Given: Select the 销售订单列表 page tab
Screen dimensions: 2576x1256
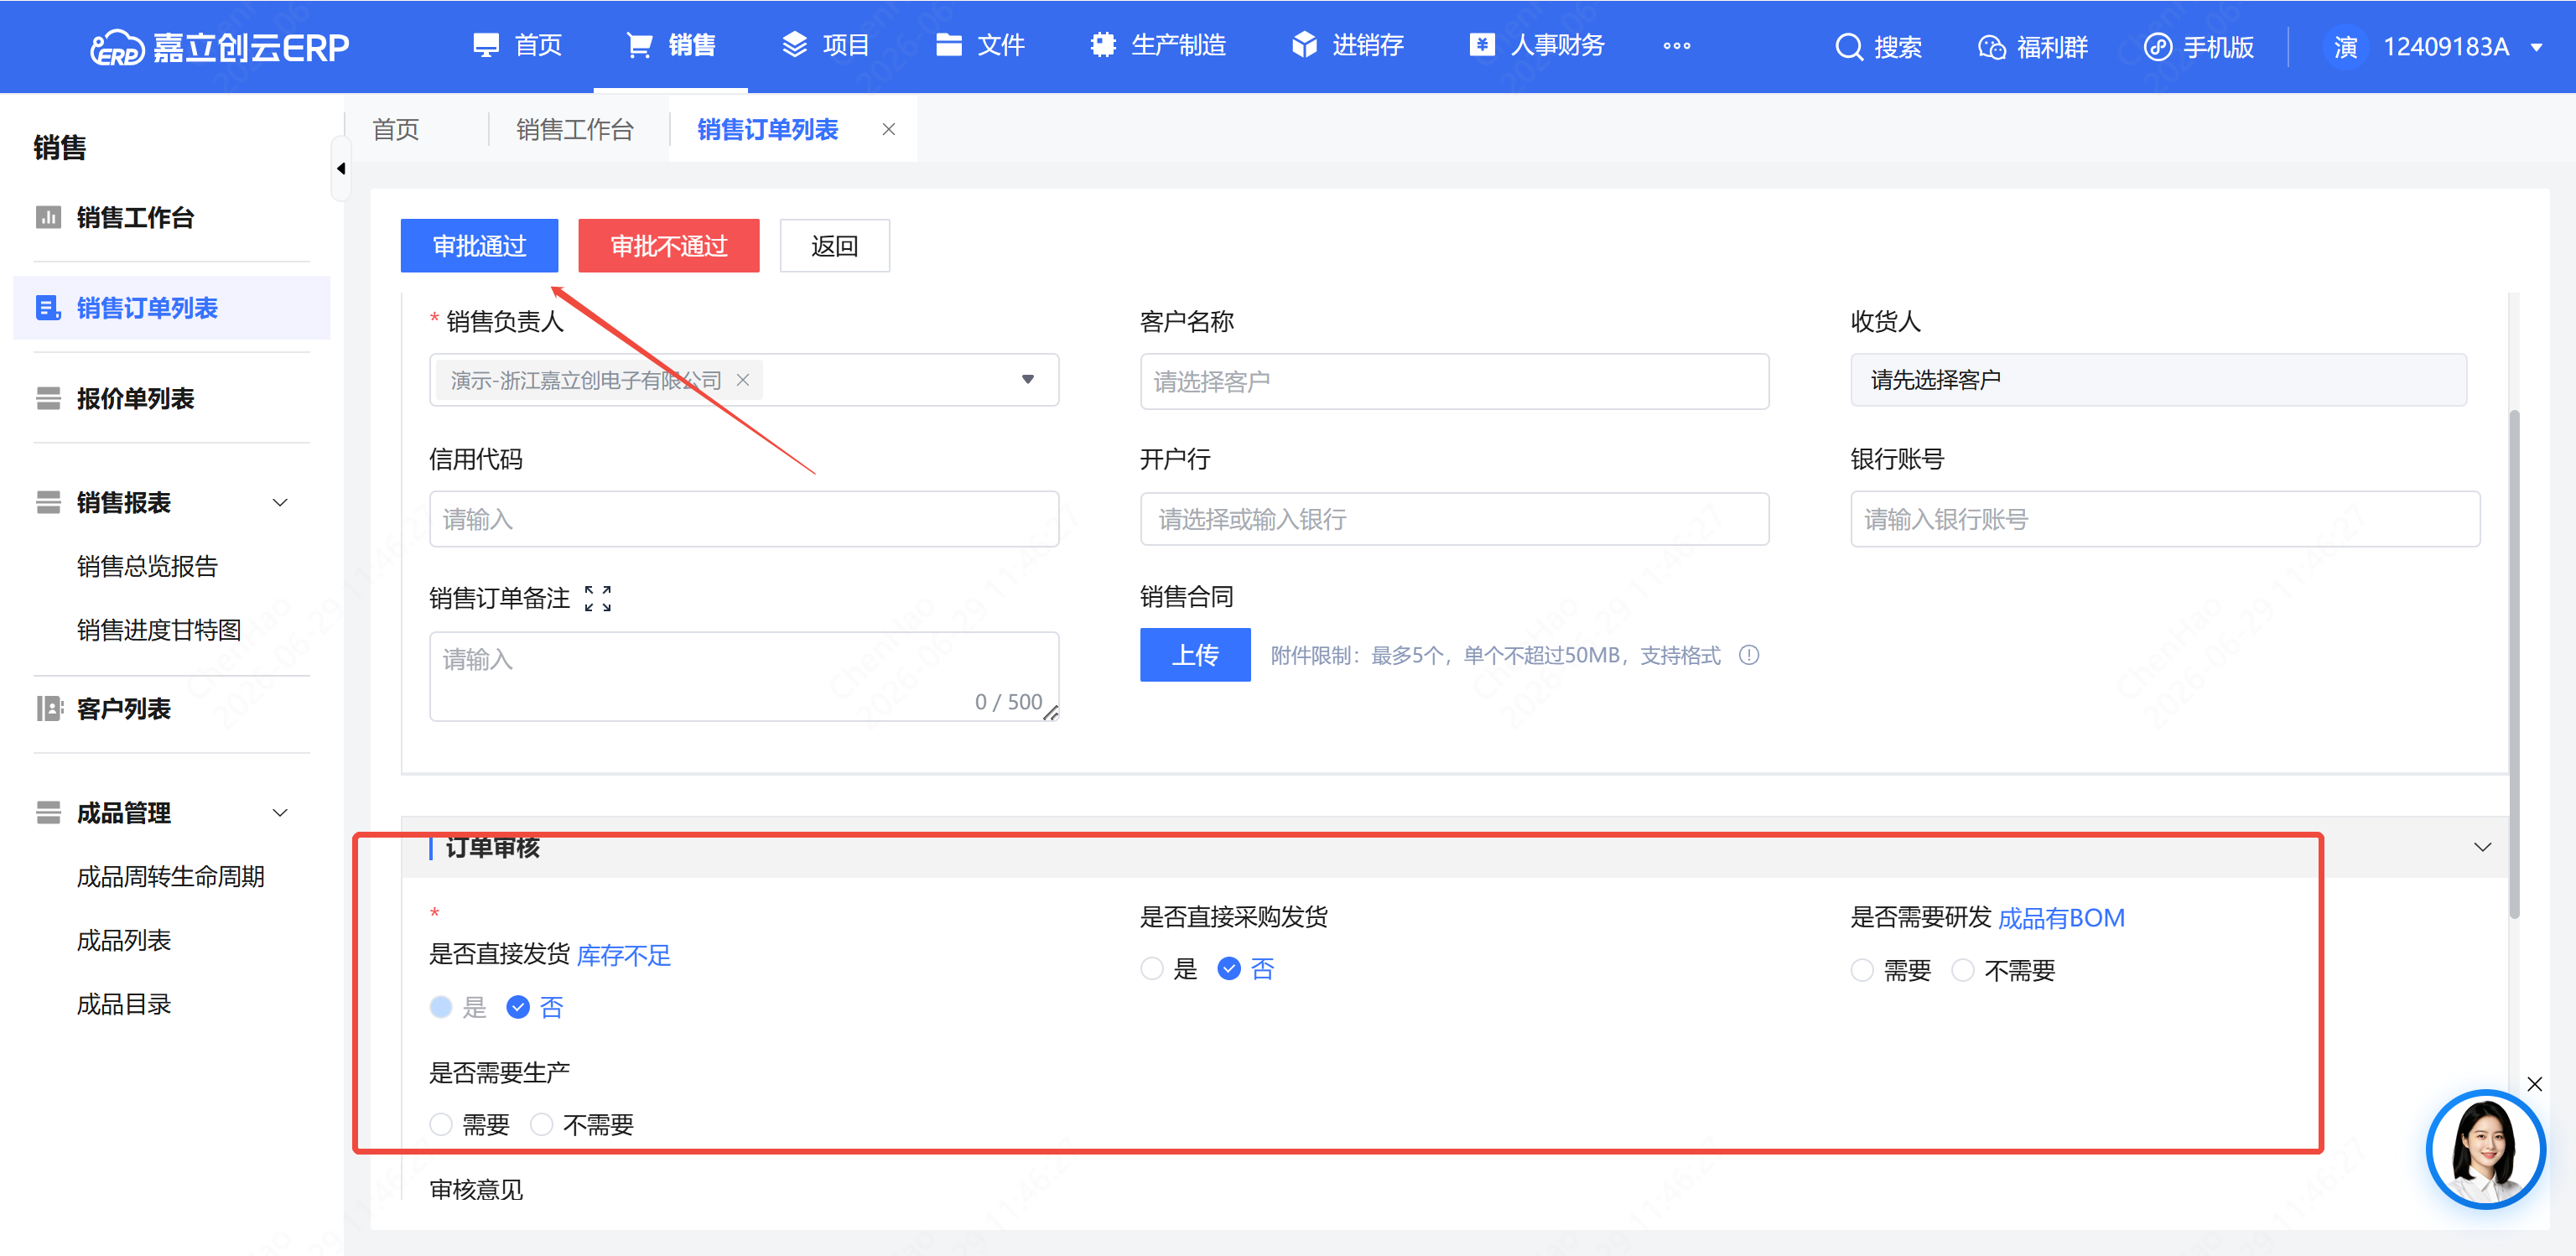Looking at the screenshot, I should (x=767, y=129).
